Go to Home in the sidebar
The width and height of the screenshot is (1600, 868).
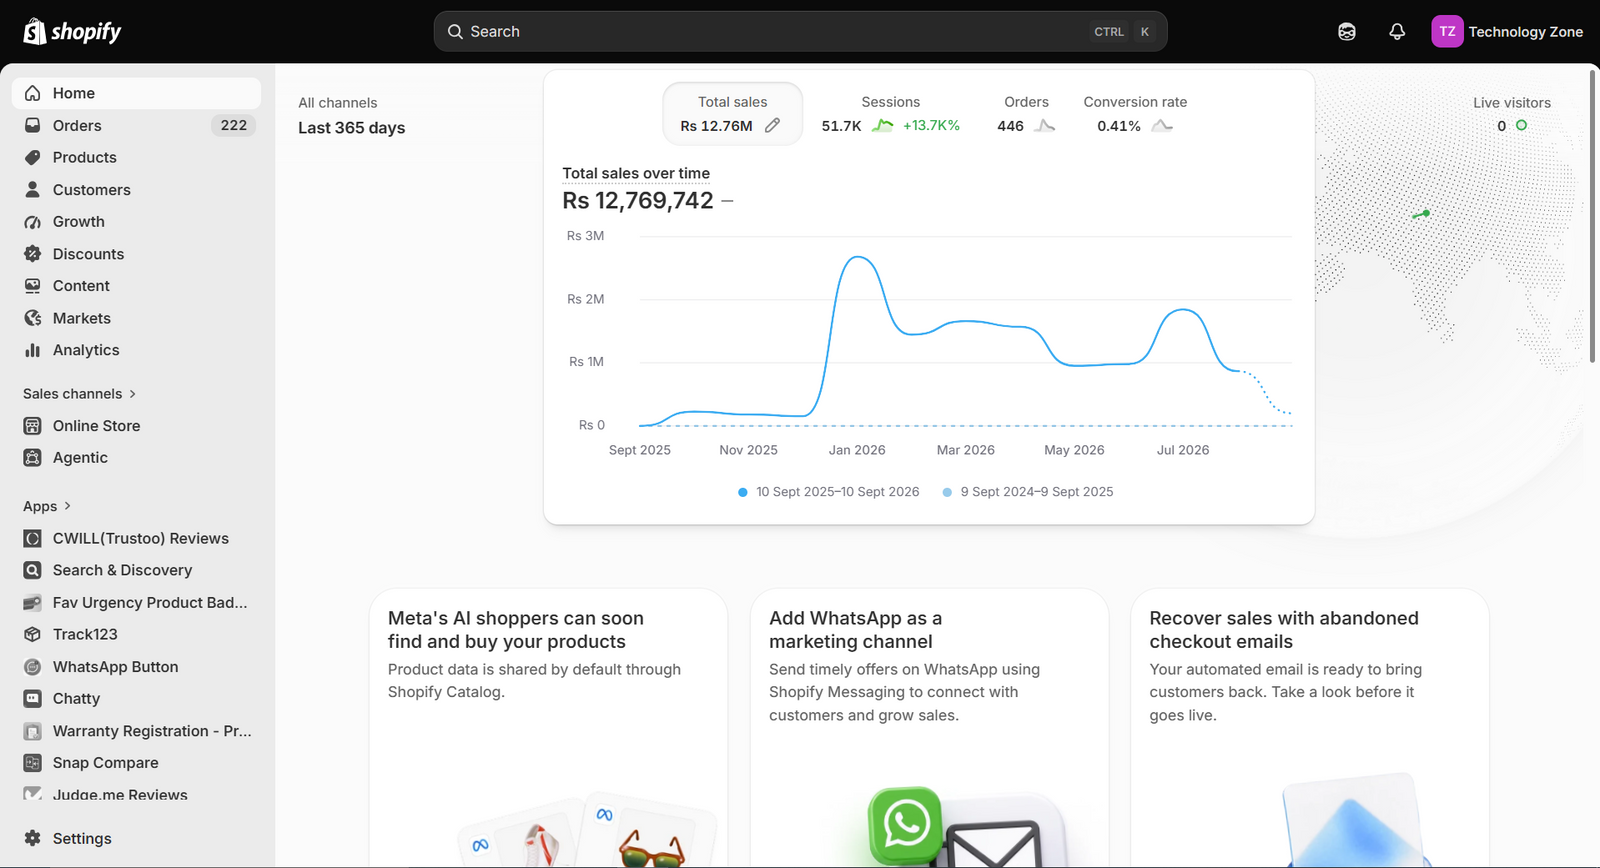(136, 93)
